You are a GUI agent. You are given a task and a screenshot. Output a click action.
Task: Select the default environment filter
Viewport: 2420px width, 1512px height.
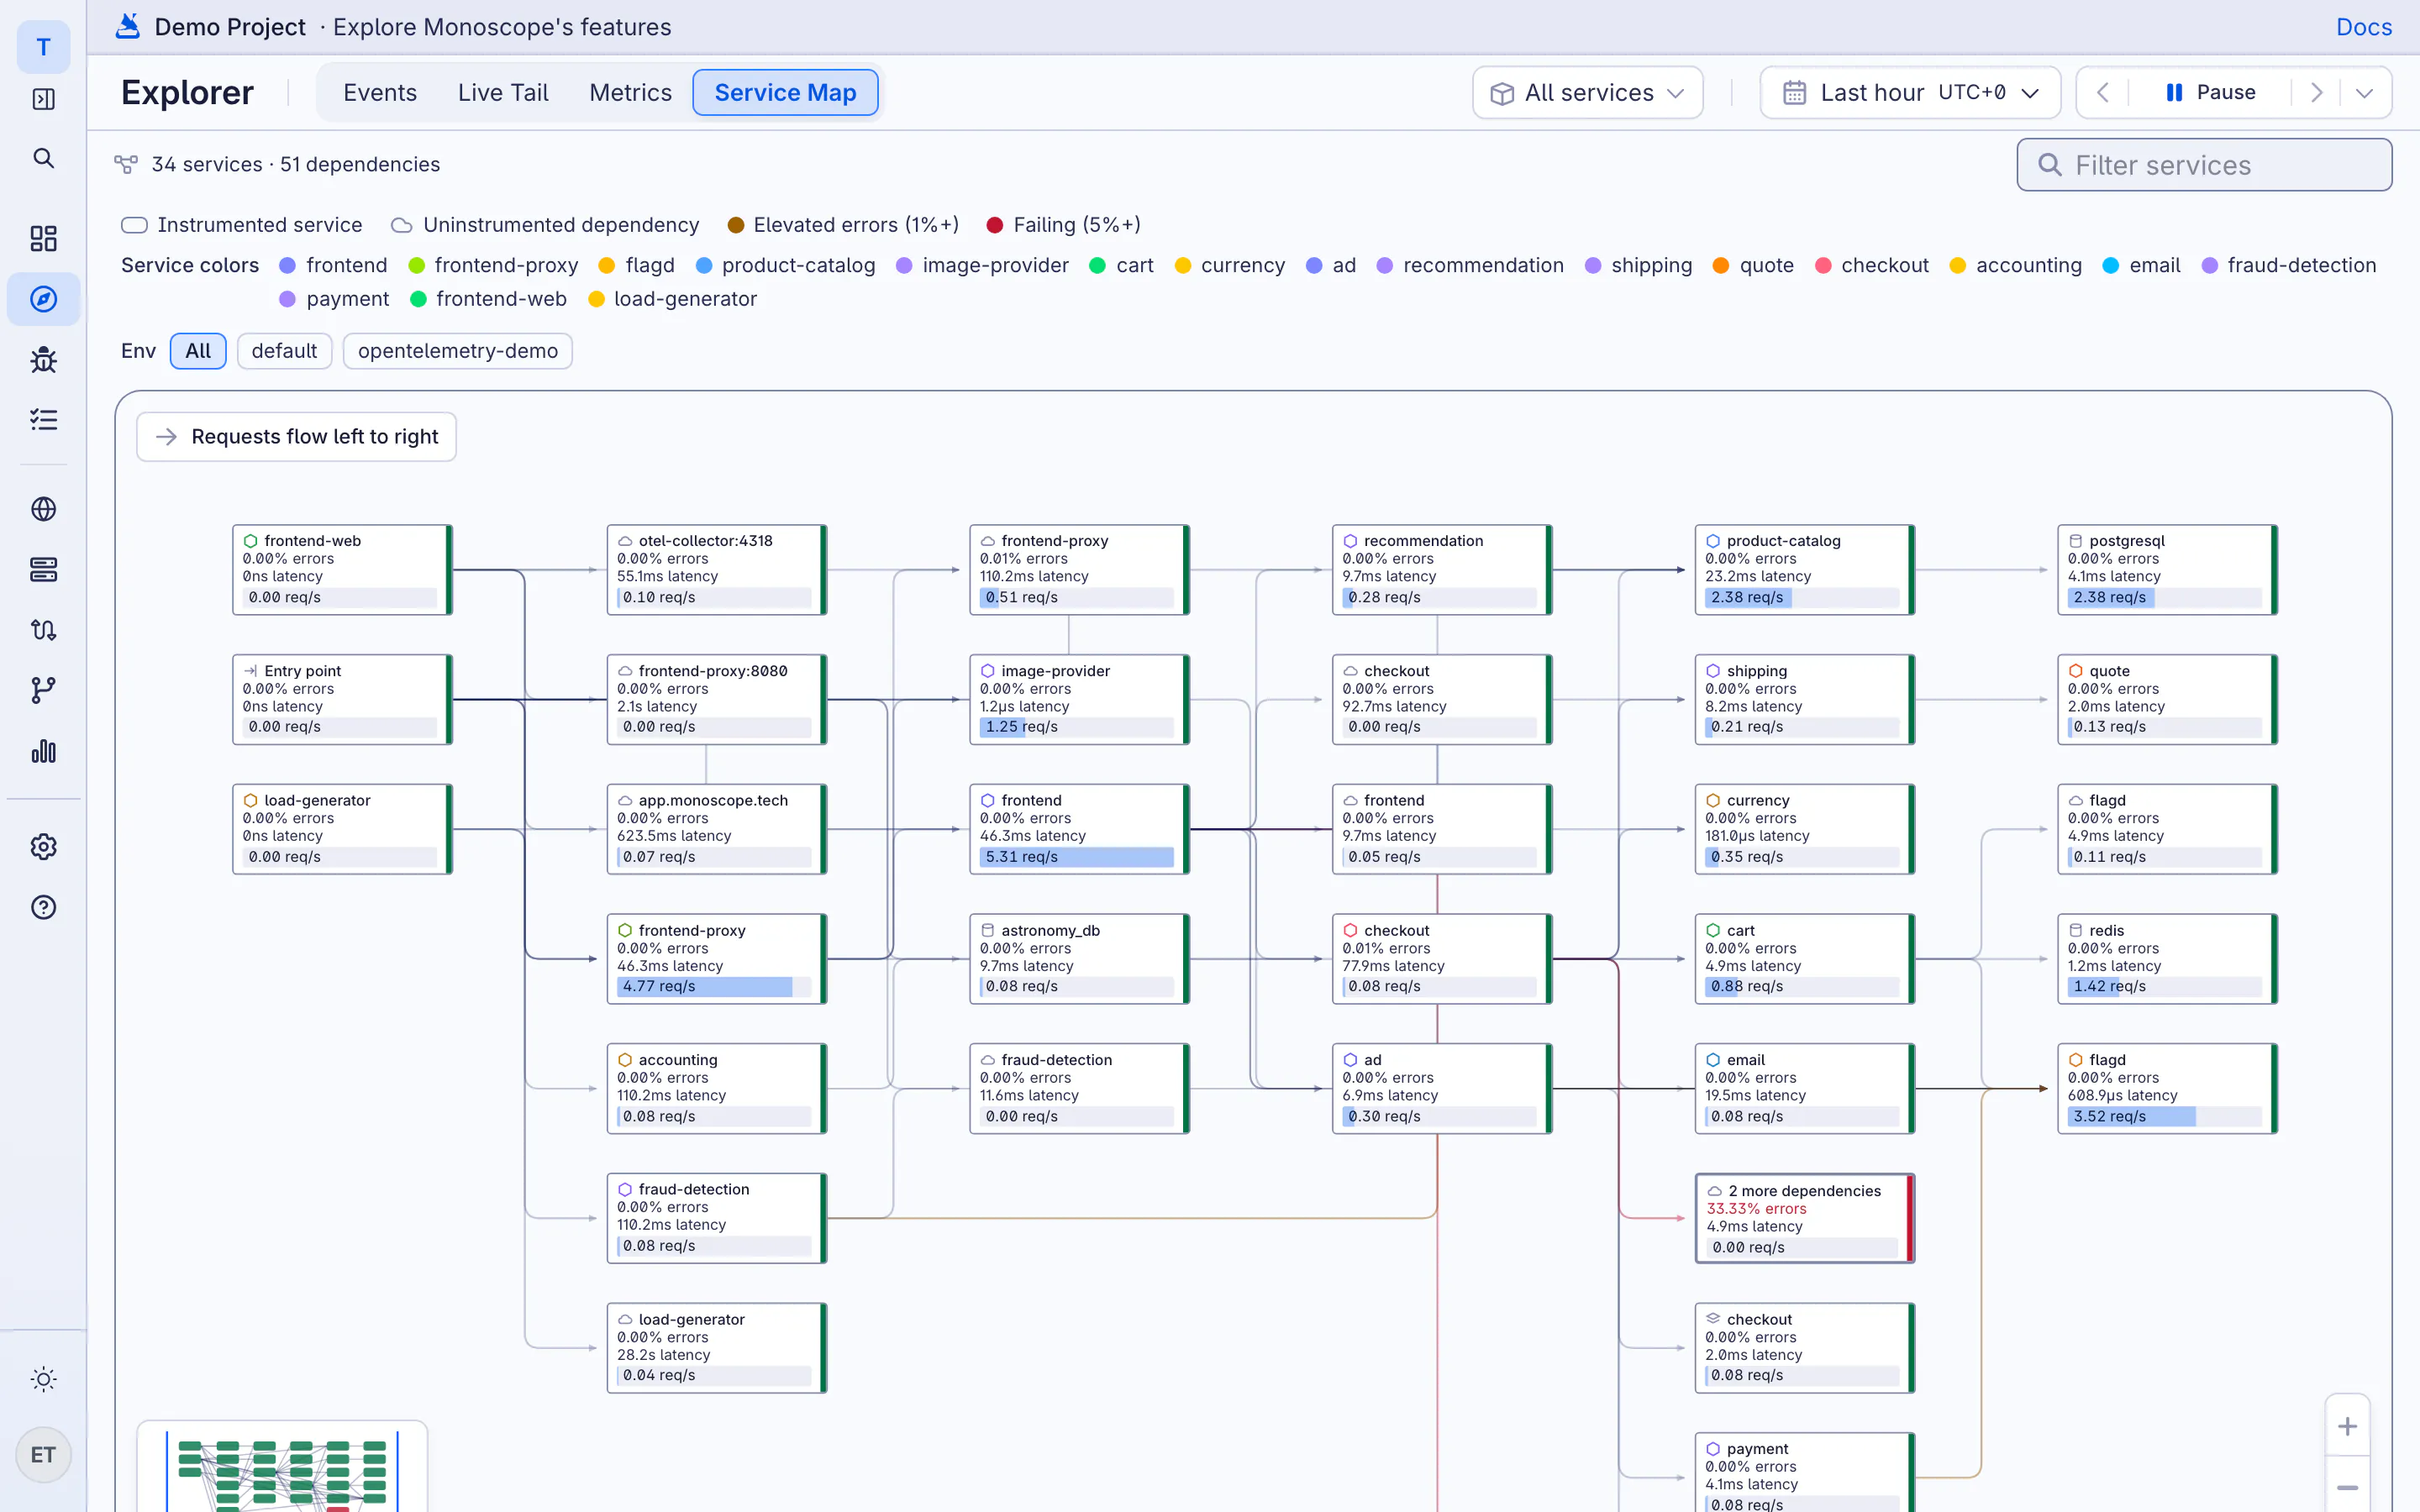(284, 351)
